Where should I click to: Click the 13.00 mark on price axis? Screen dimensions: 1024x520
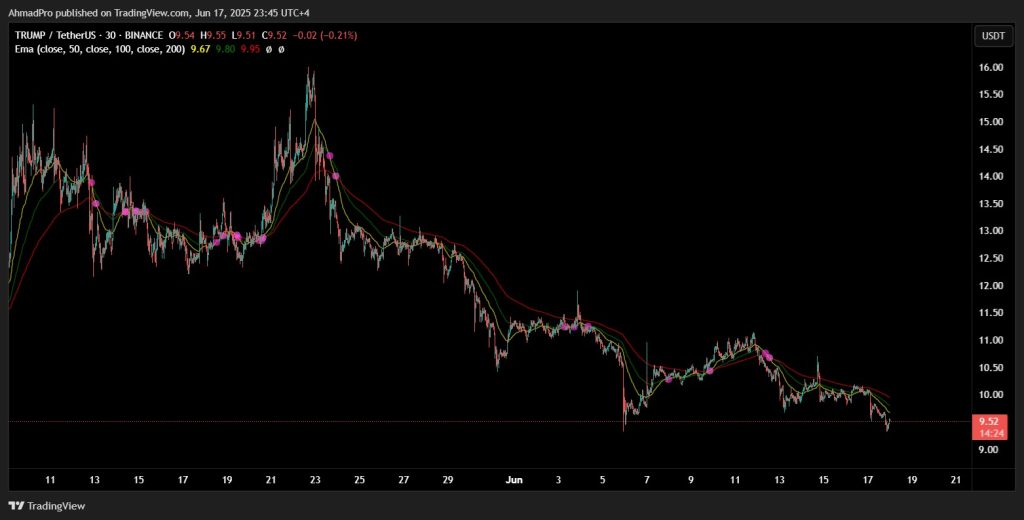tap(989, 231)
